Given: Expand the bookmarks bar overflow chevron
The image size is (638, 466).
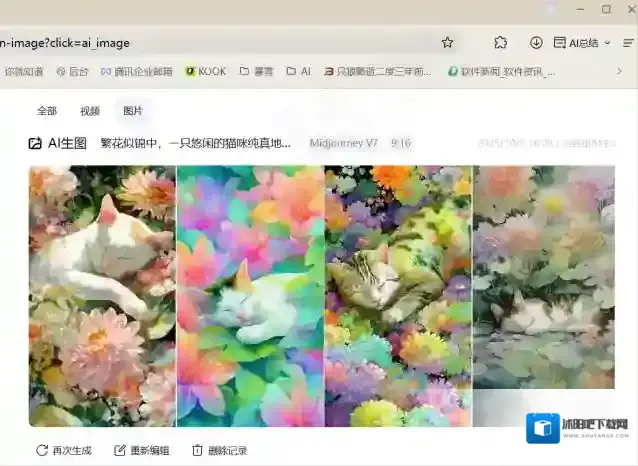Looking at the screenshot, I should pyautogui.click(x=619, y=71).
